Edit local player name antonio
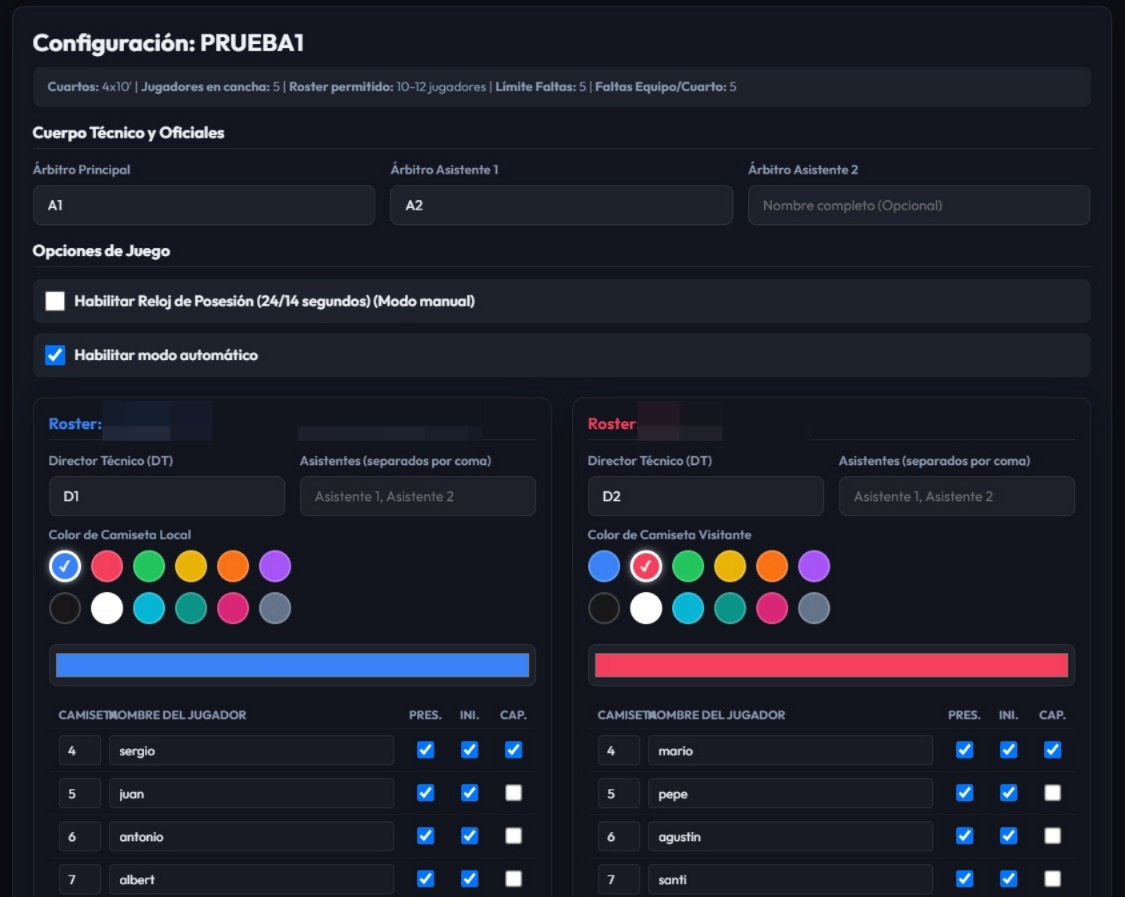The height and width of the screenshot is (897, 1125). pos(251,836)
